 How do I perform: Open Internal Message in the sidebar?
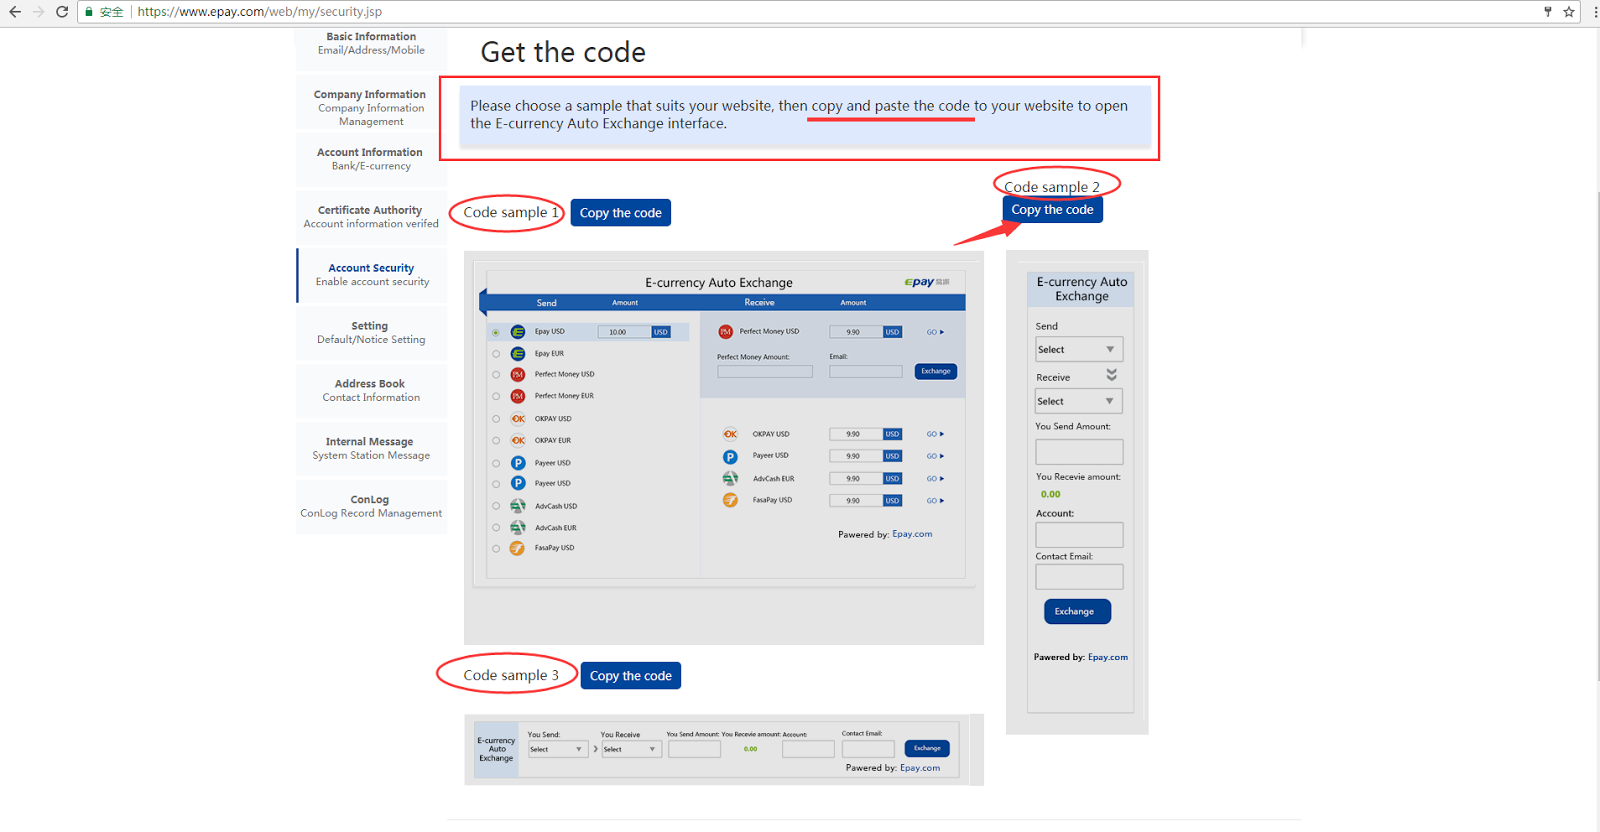371,449
